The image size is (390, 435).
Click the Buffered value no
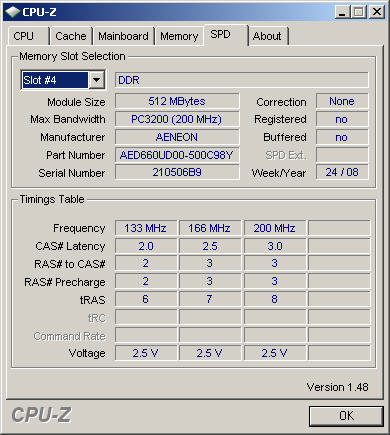[342, 137]
